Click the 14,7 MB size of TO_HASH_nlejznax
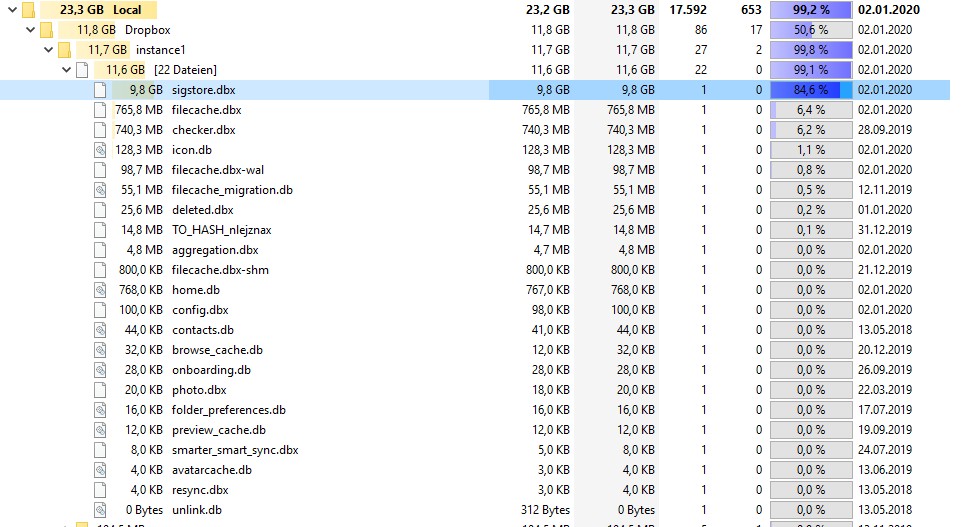 549,230
